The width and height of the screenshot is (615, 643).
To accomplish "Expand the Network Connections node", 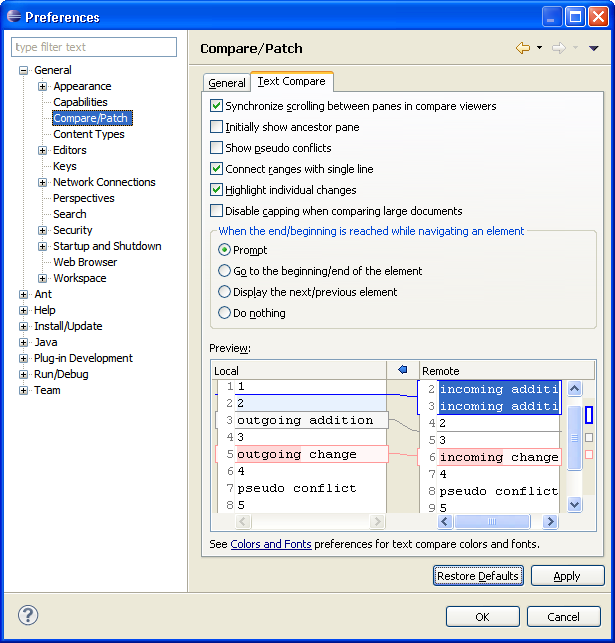I will coord(42,182).
